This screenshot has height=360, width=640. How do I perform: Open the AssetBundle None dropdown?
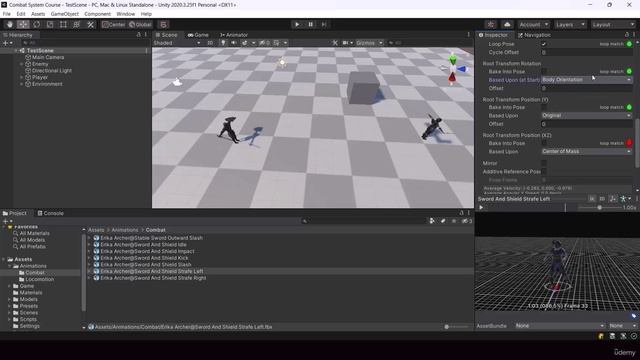pos(560,326)
